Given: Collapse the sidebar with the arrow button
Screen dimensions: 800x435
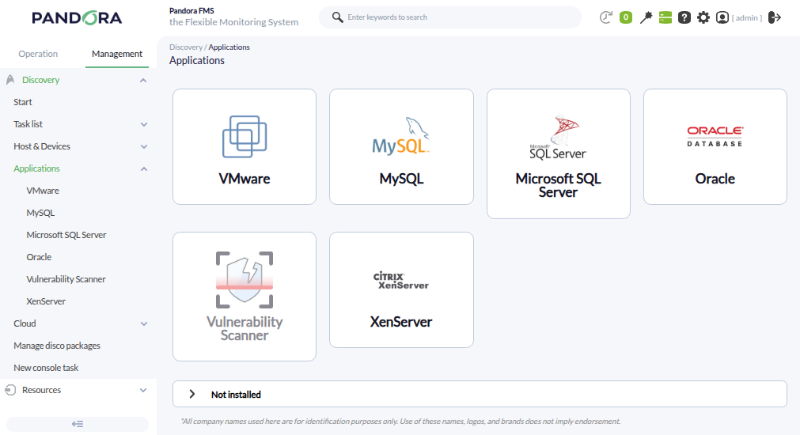Looking at the screenshot, I should [x=78, y=424].
